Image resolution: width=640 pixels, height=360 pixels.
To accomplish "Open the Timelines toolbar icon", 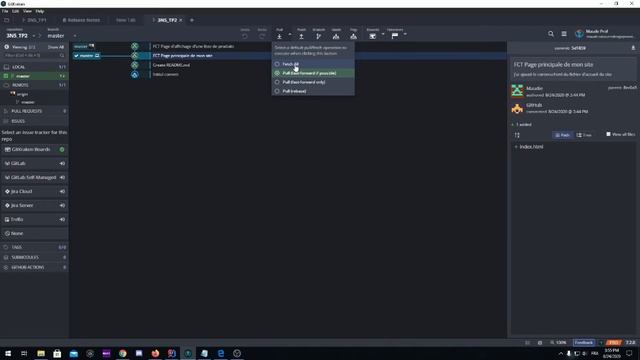I will (x=395, y=36).
